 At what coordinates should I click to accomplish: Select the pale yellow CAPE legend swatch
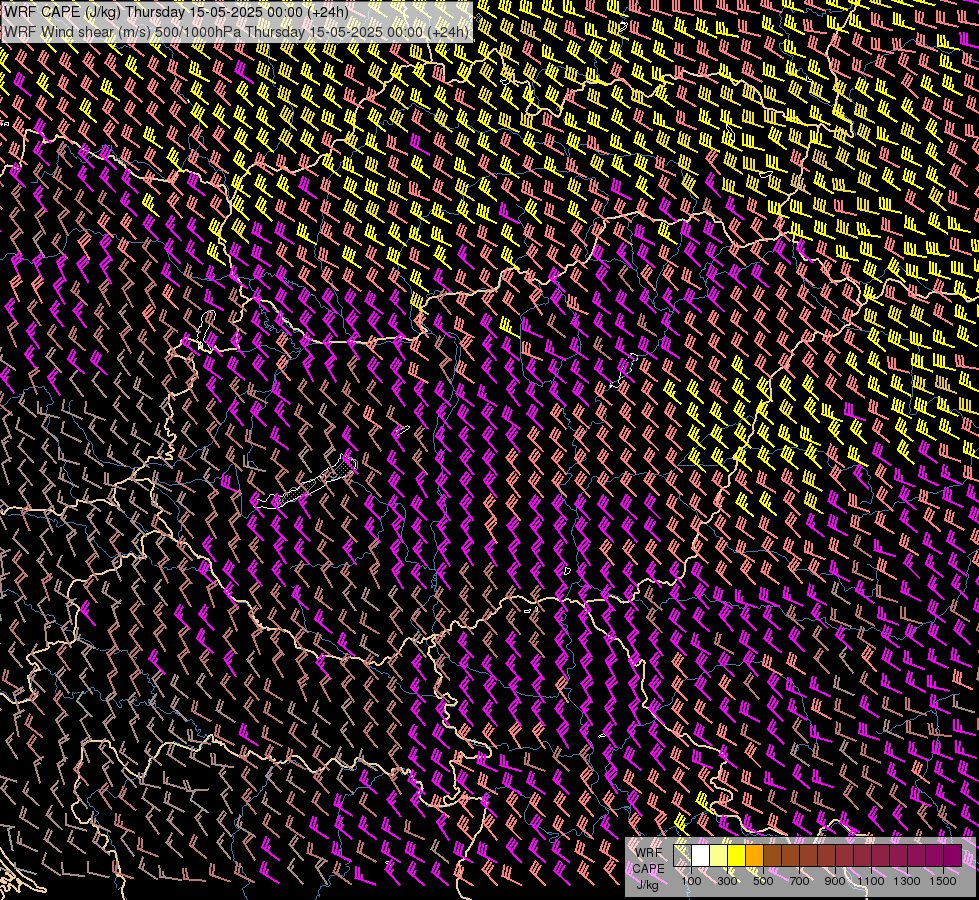(719, 855)
